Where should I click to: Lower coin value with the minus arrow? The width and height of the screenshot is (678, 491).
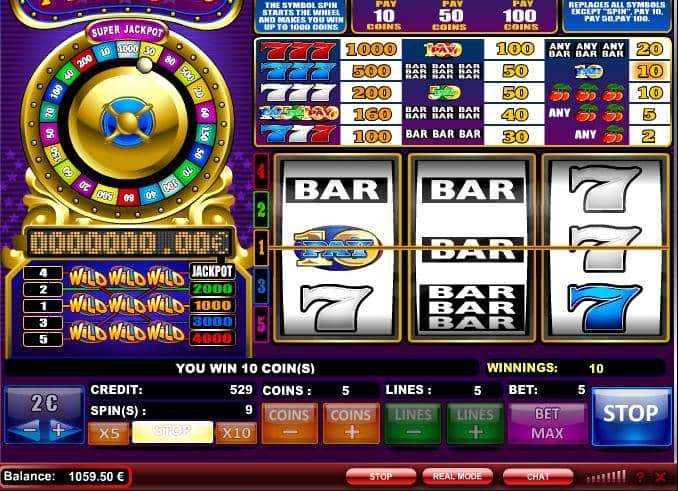coord(27,430)
